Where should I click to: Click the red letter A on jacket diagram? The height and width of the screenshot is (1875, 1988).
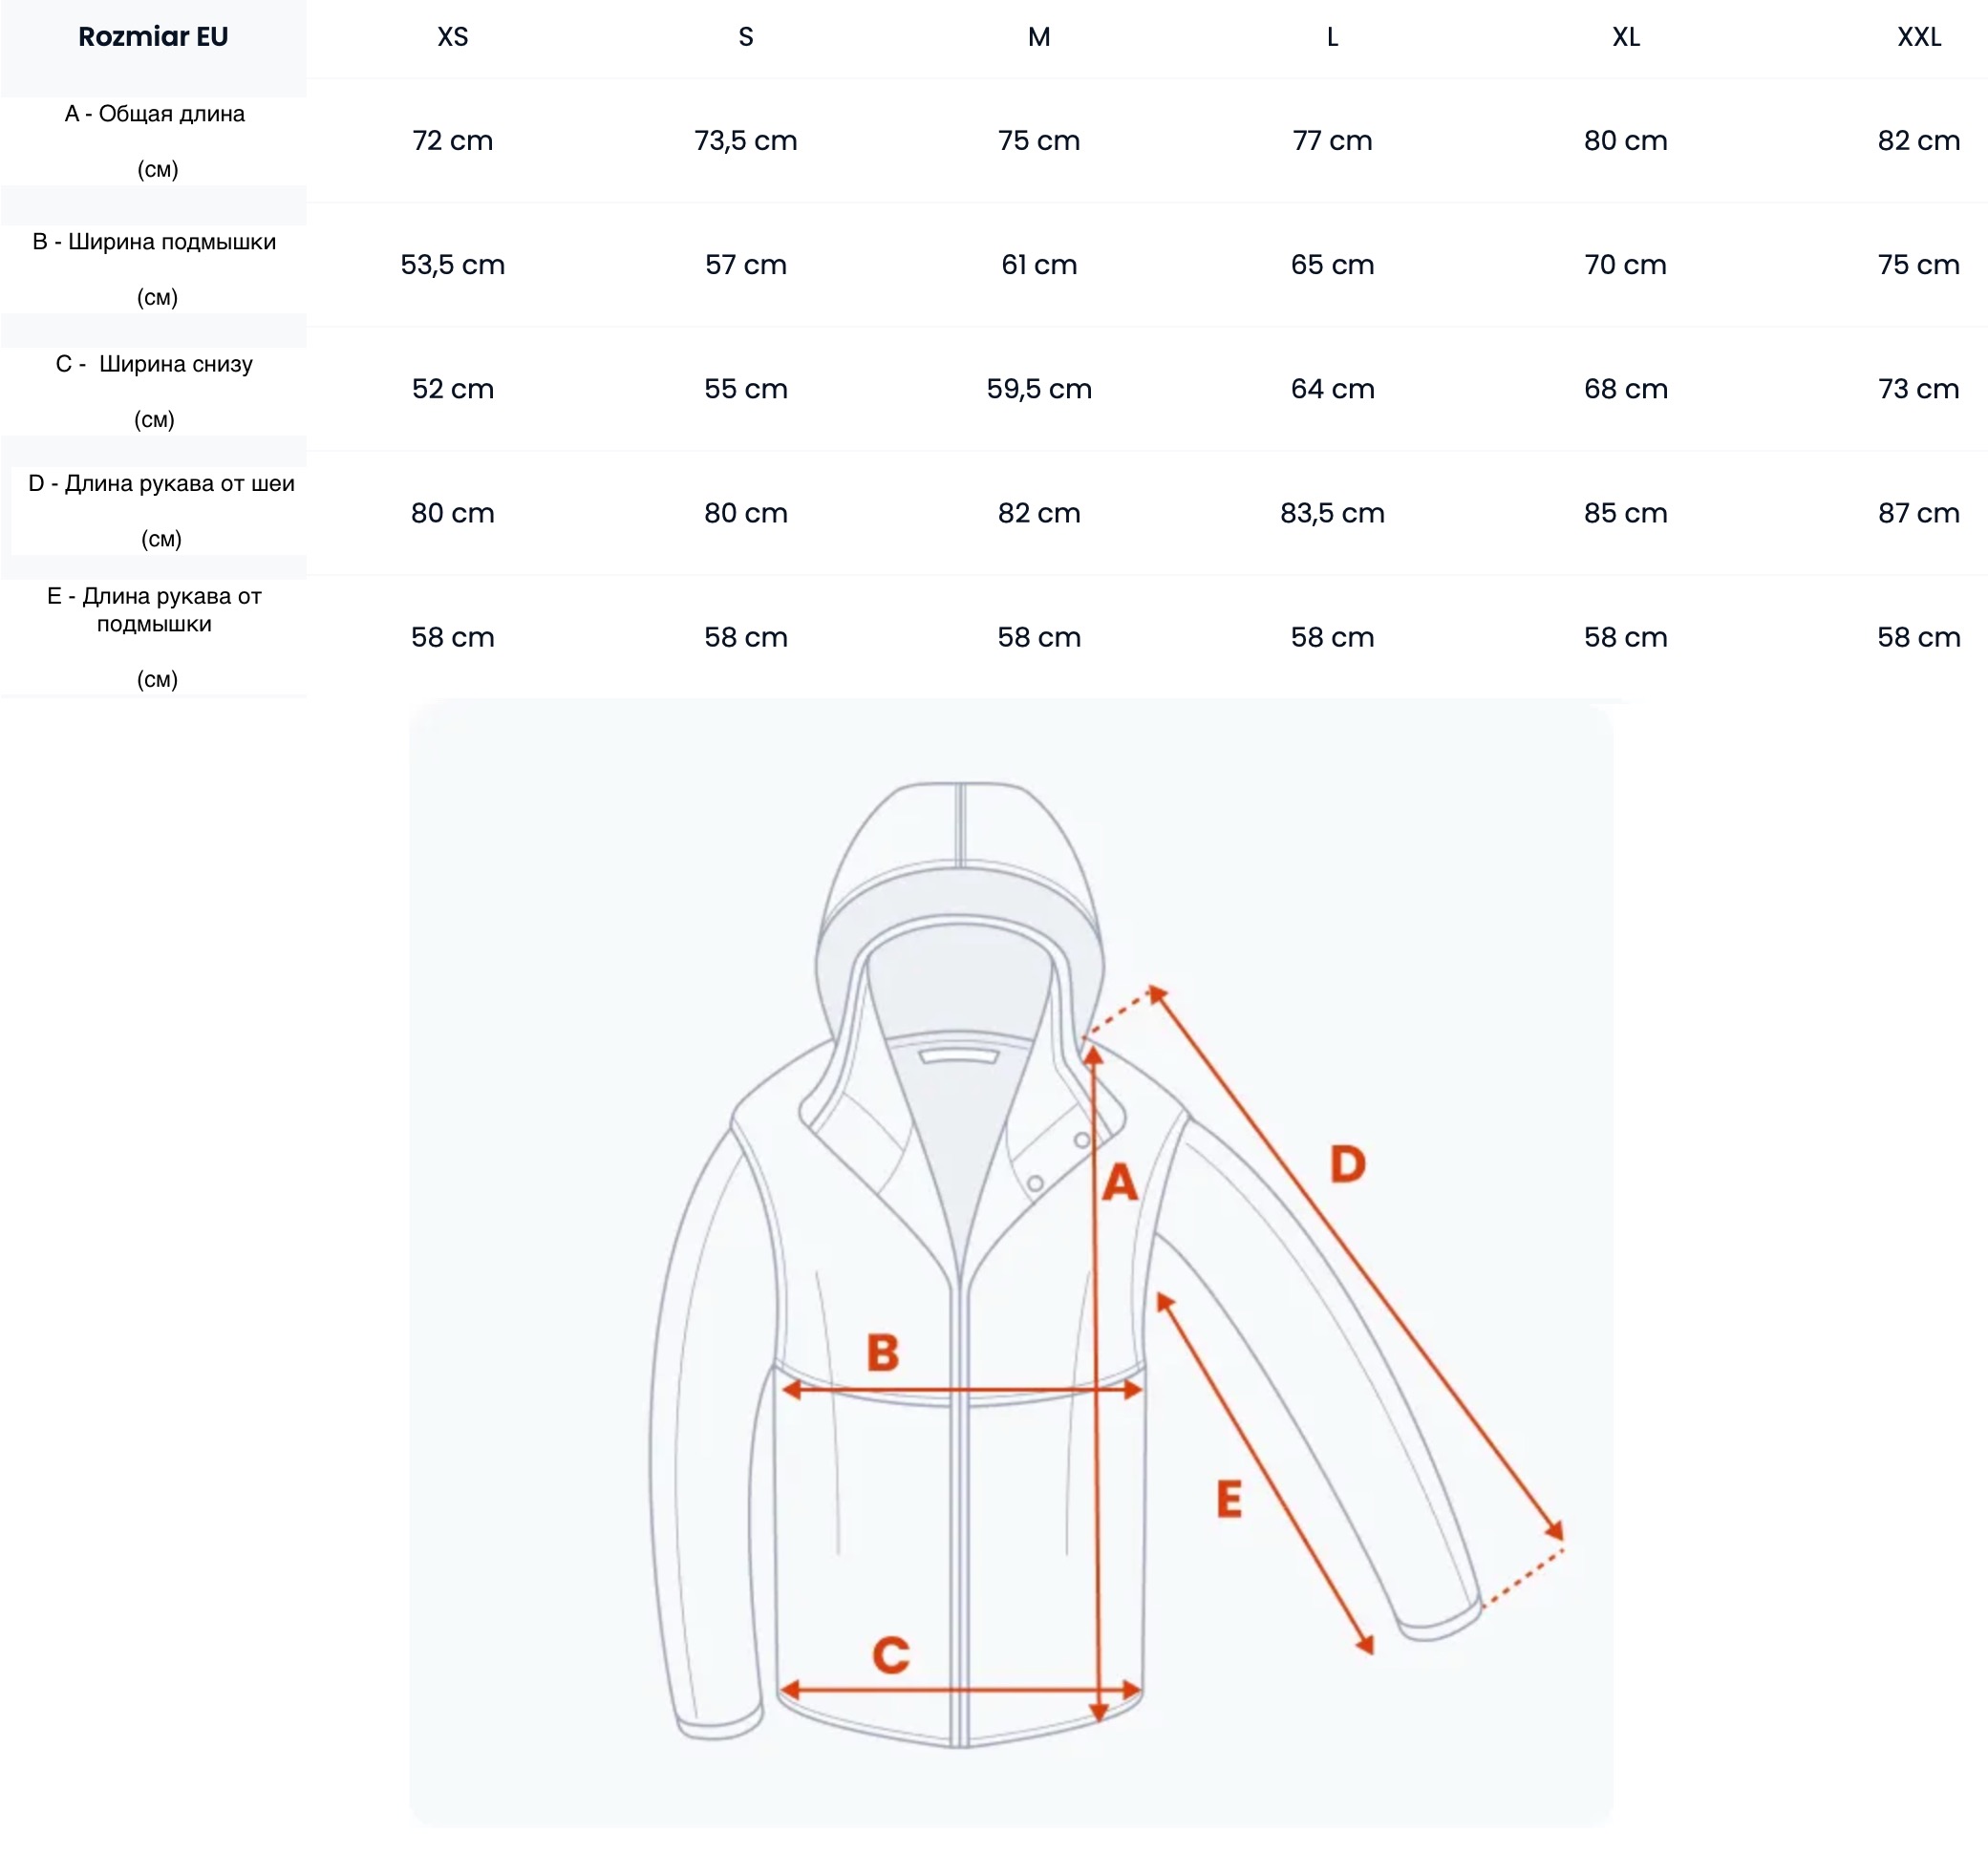[x=1119, y=1182]
